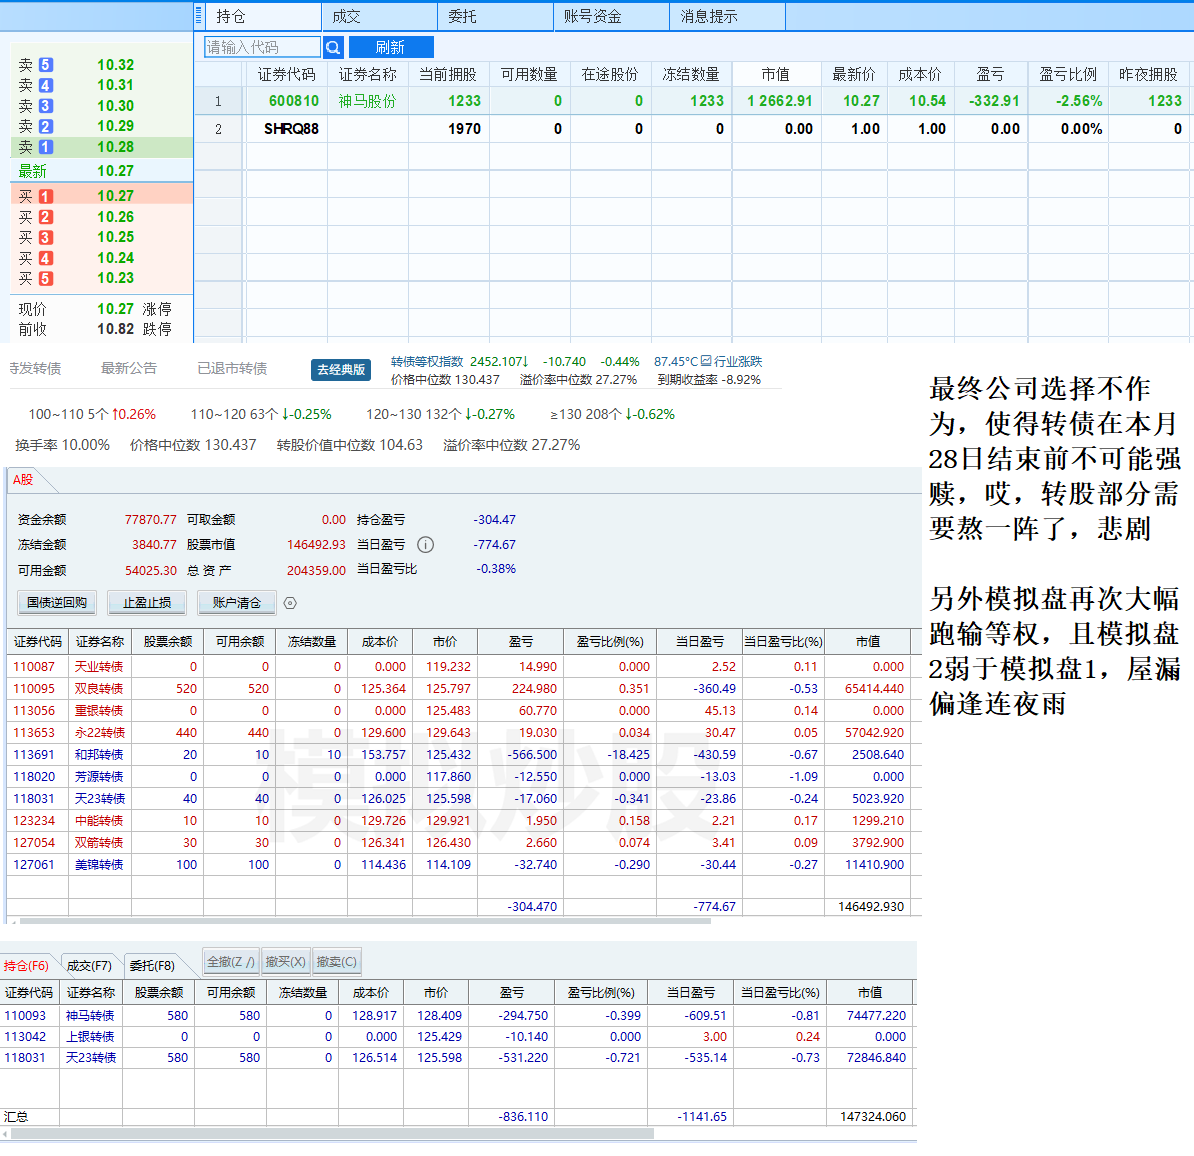Image resolution: width=1194 pixels, height=1156 pixels.
Task: Click the info icon next to 当日盈亏
Action: (x=425, y=545)
